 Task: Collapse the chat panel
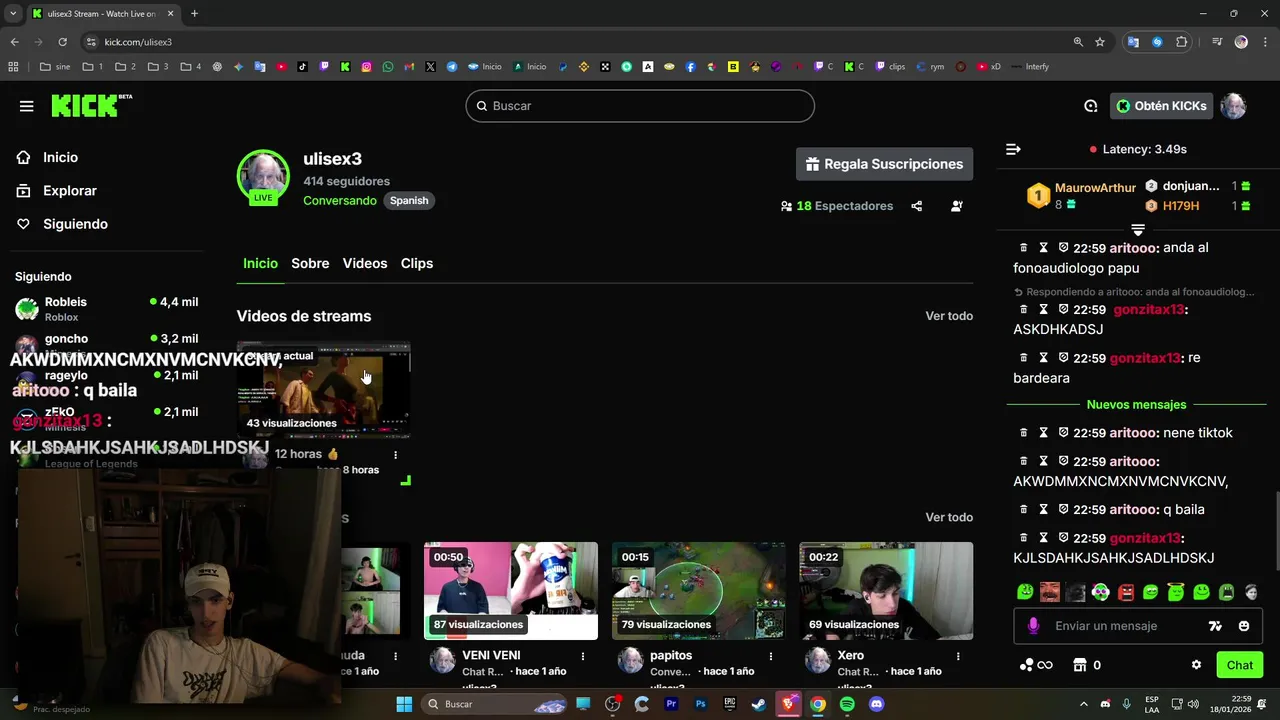tap(1013, 149)
